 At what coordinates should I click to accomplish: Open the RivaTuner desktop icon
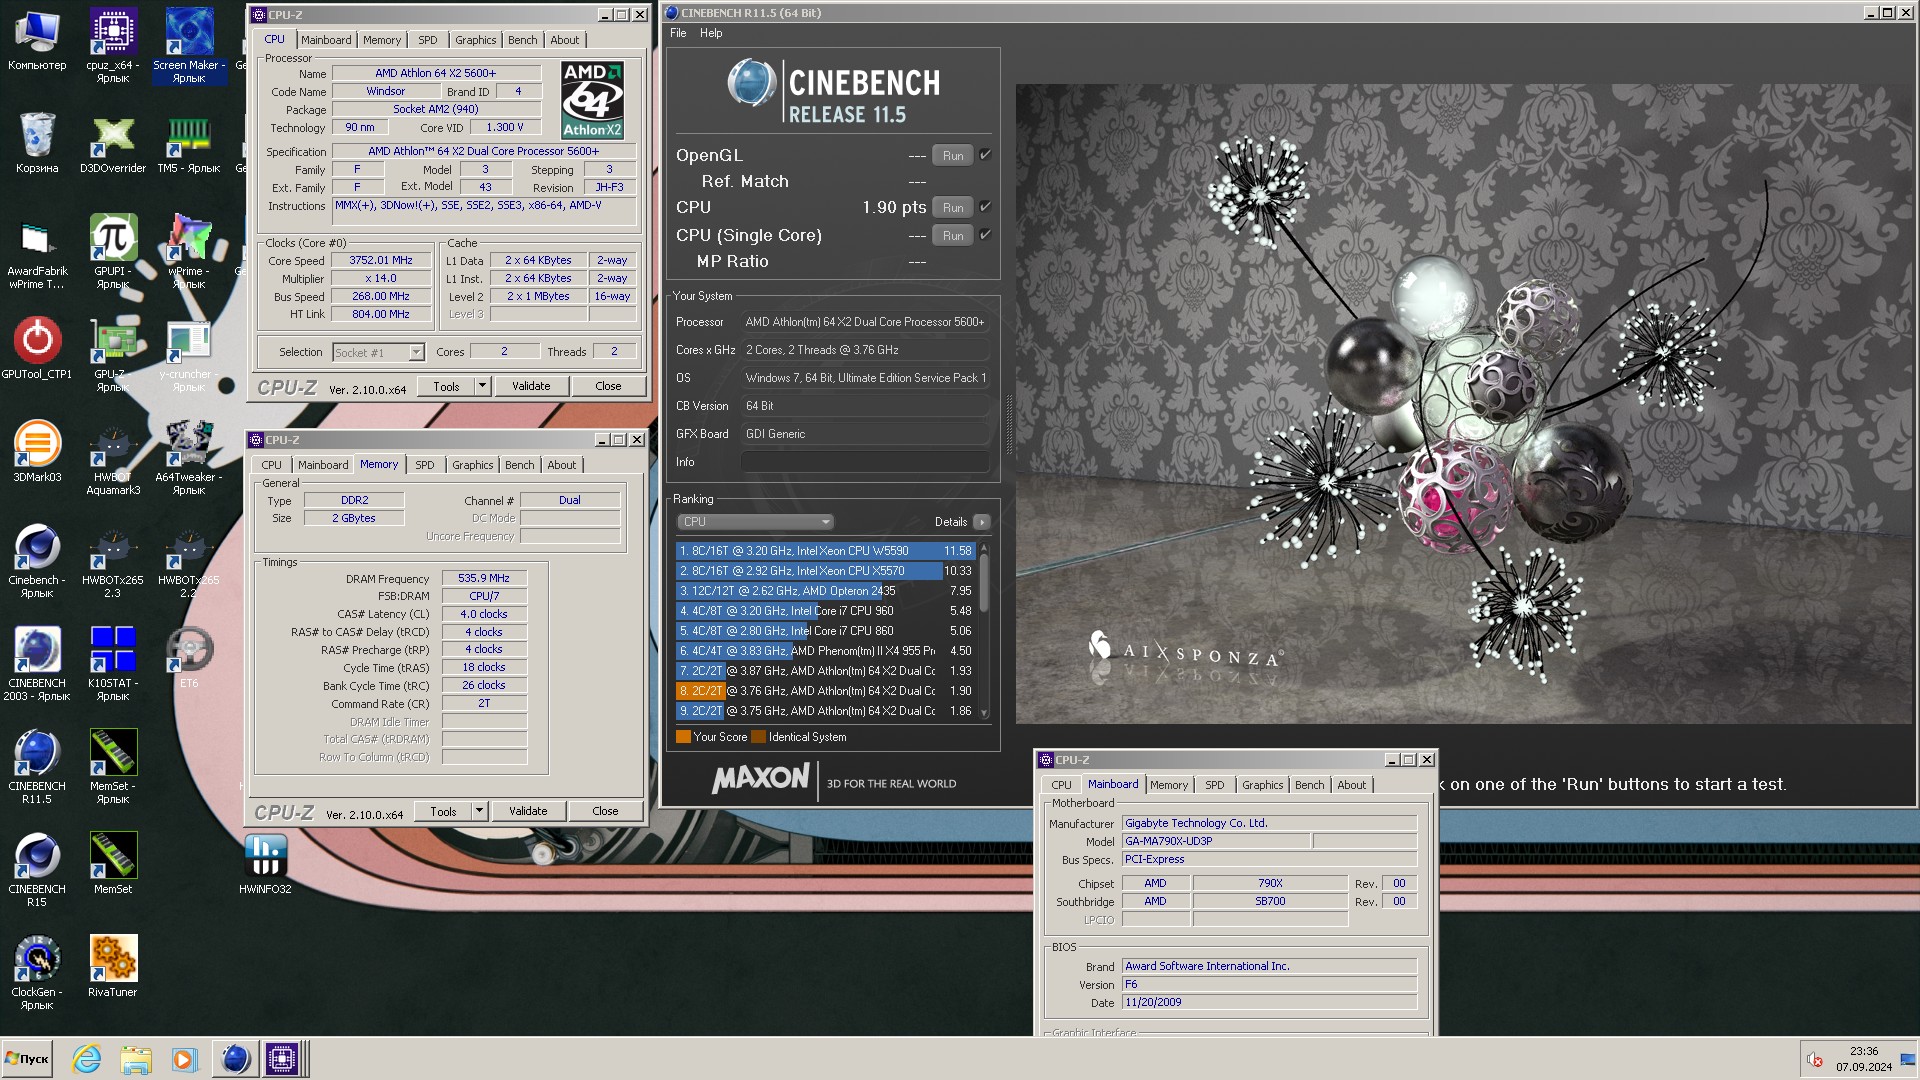pos(113,967)
